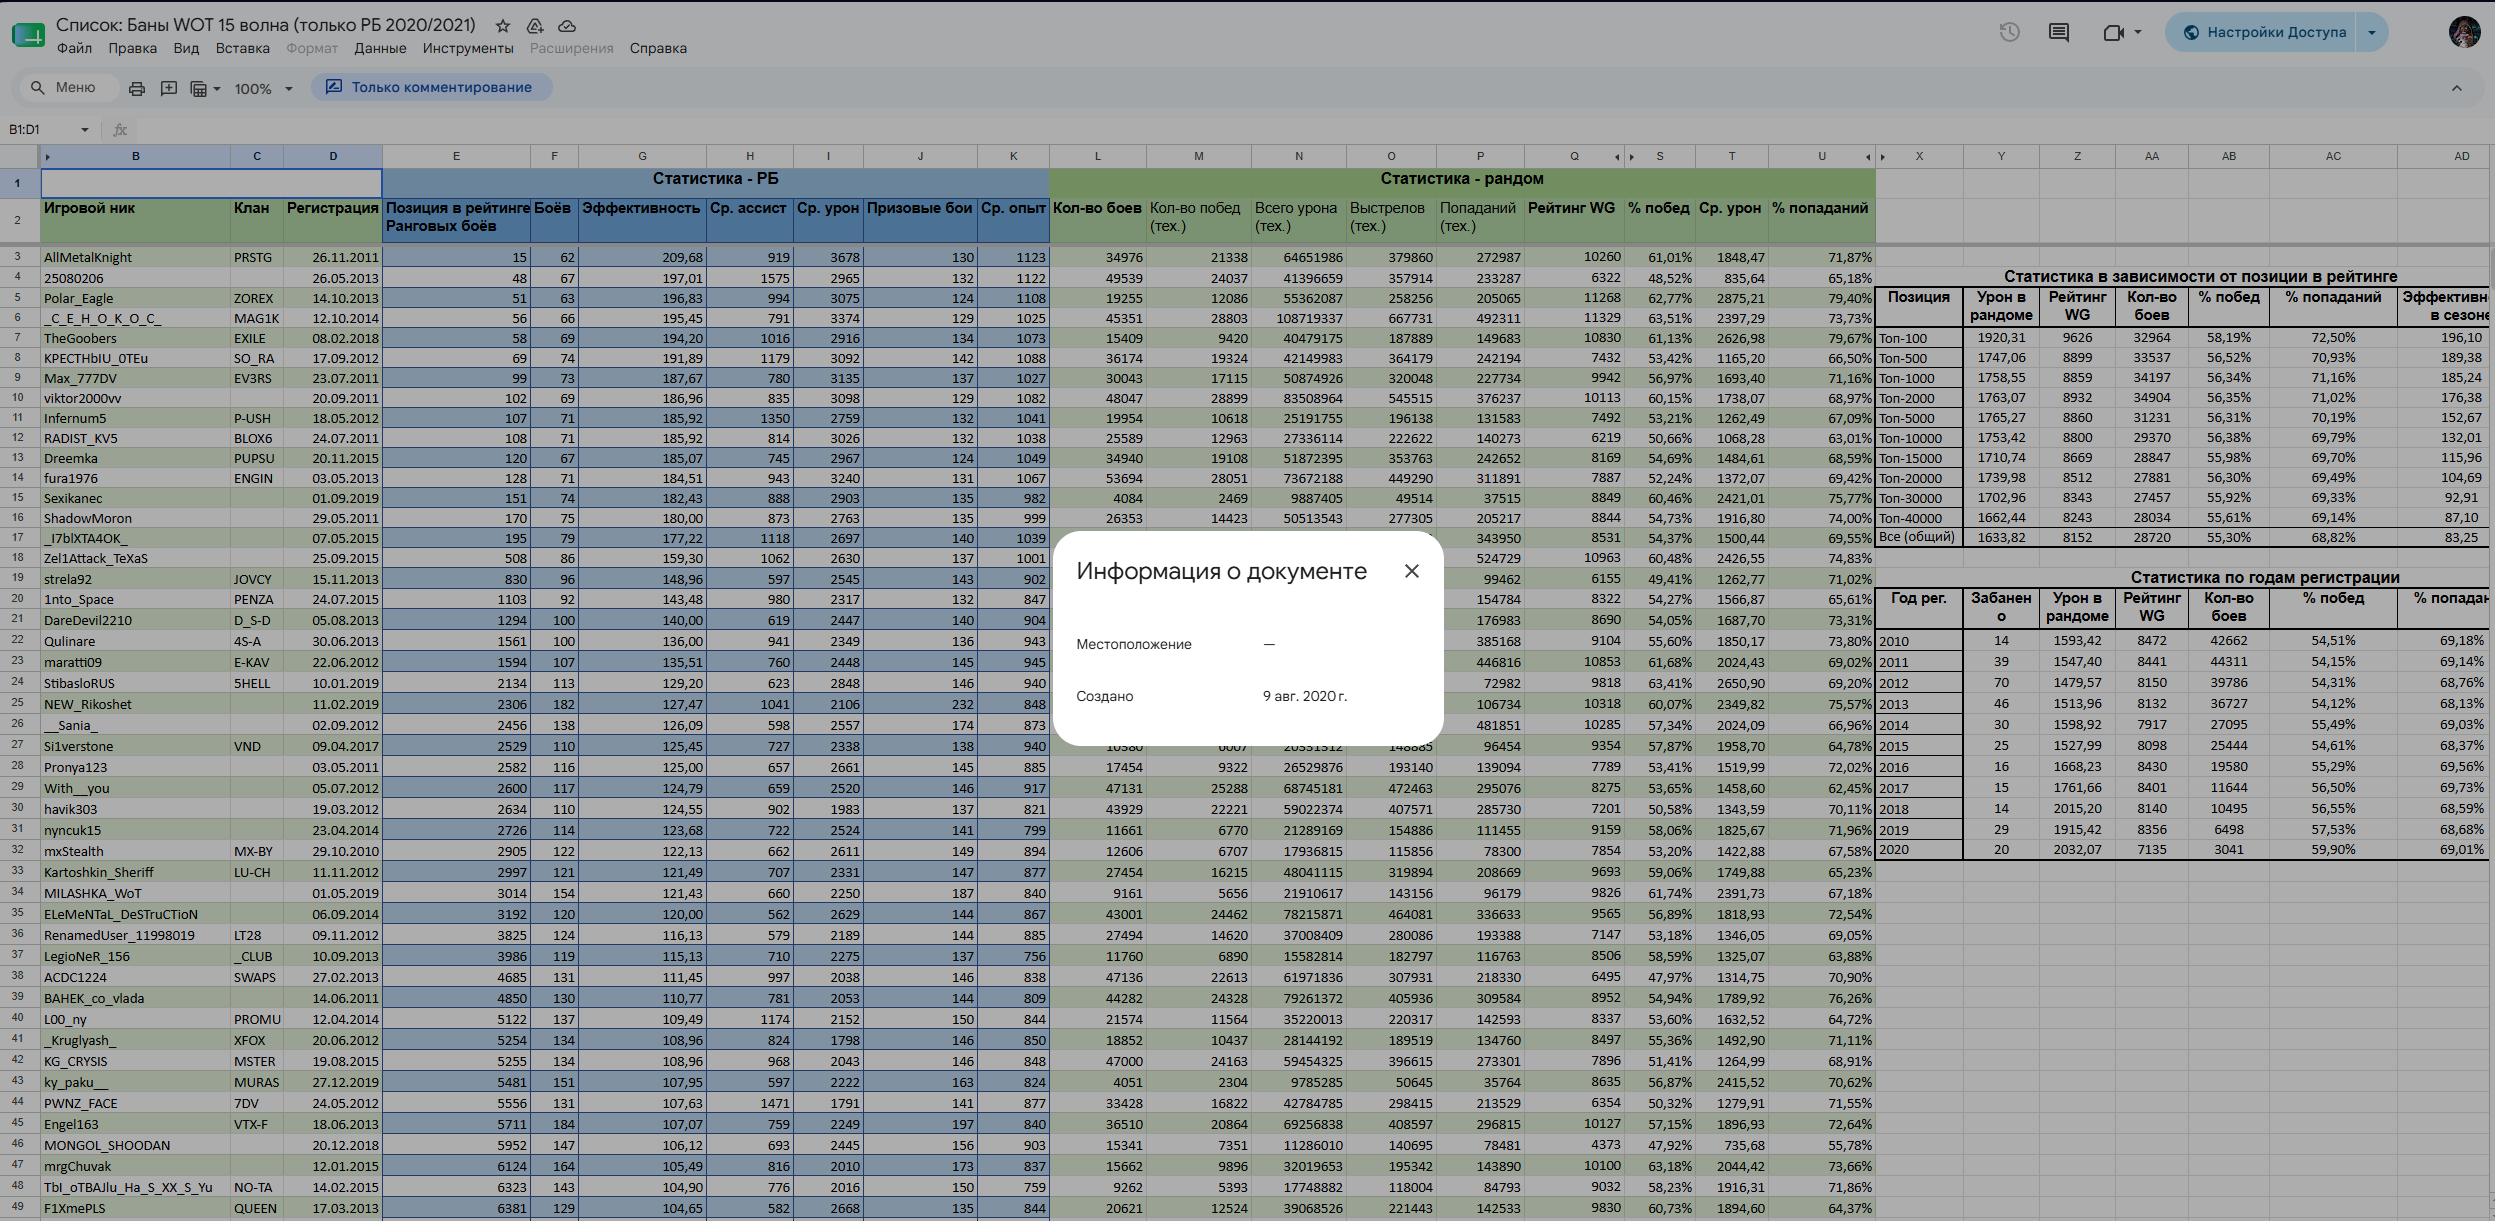Select column E header
The height and width of the screenshot is (1221, 2495).
(456, 156)
